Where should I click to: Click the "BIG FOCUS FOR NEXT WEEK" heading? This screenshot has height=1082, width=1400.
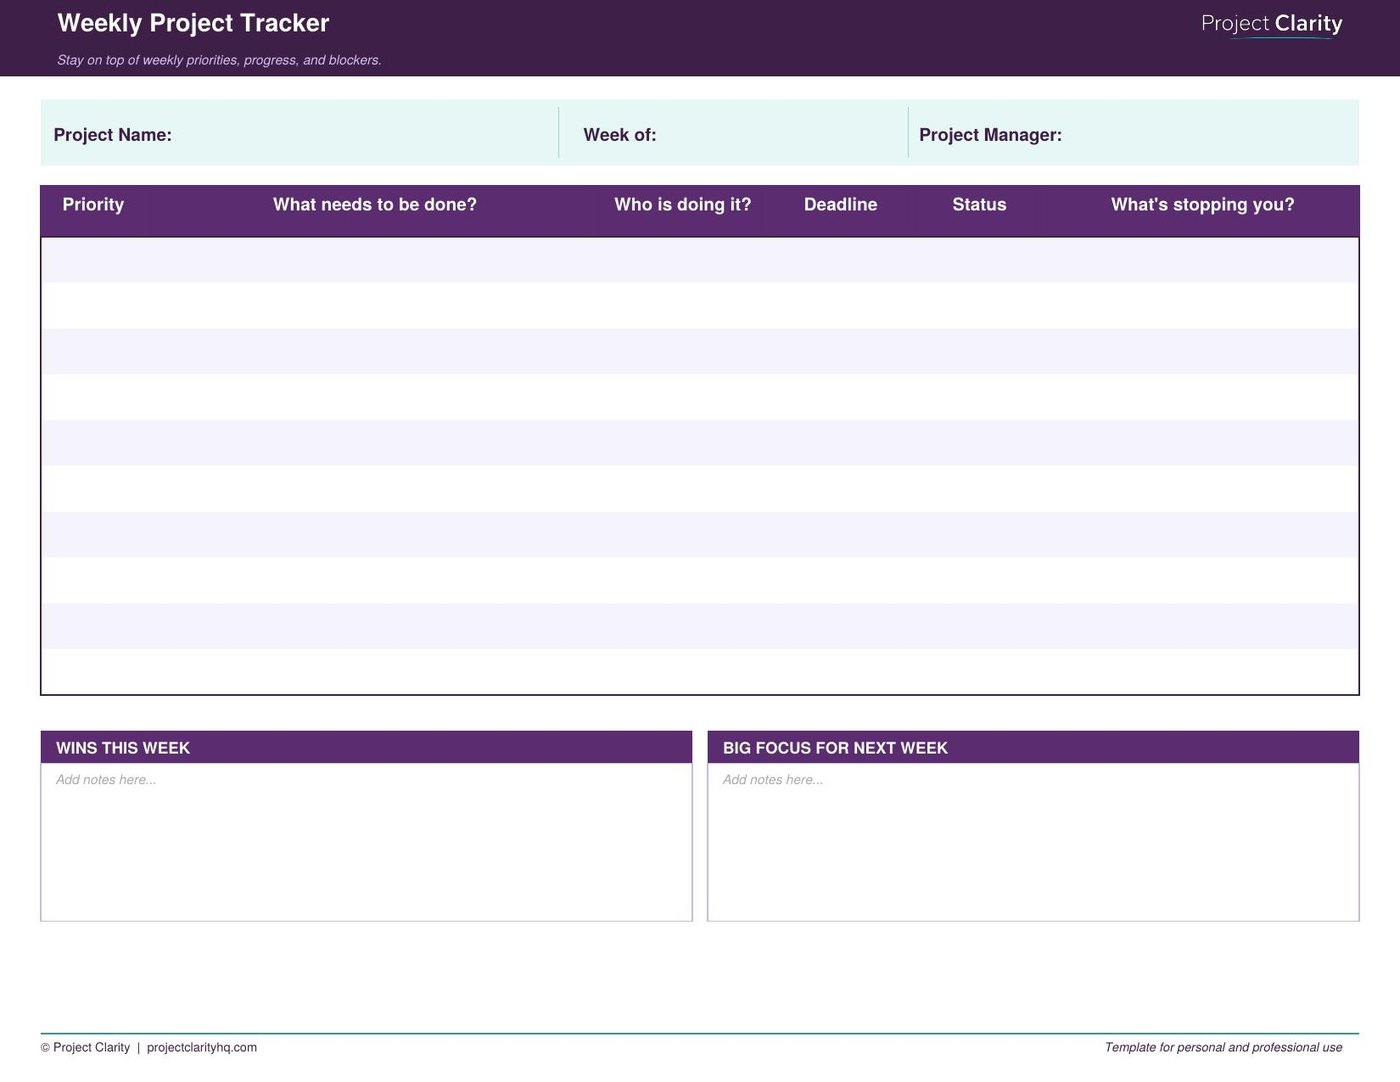(835, 748)
